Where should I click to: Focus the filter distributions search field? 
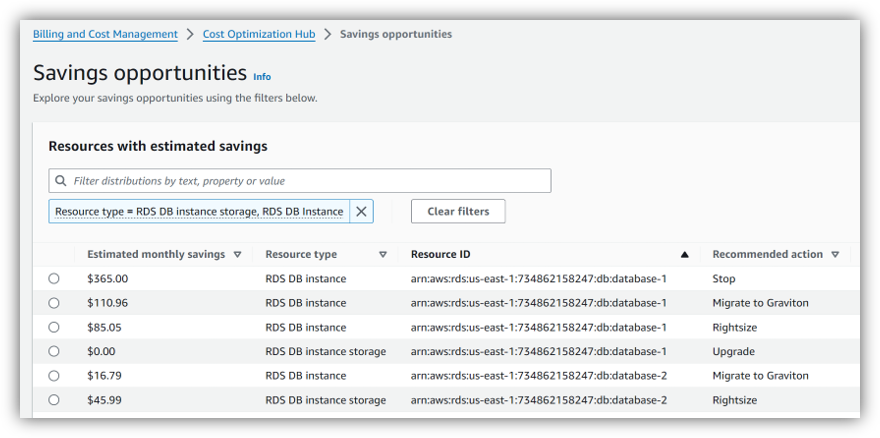pyautogui.click(x=300, y=181)
